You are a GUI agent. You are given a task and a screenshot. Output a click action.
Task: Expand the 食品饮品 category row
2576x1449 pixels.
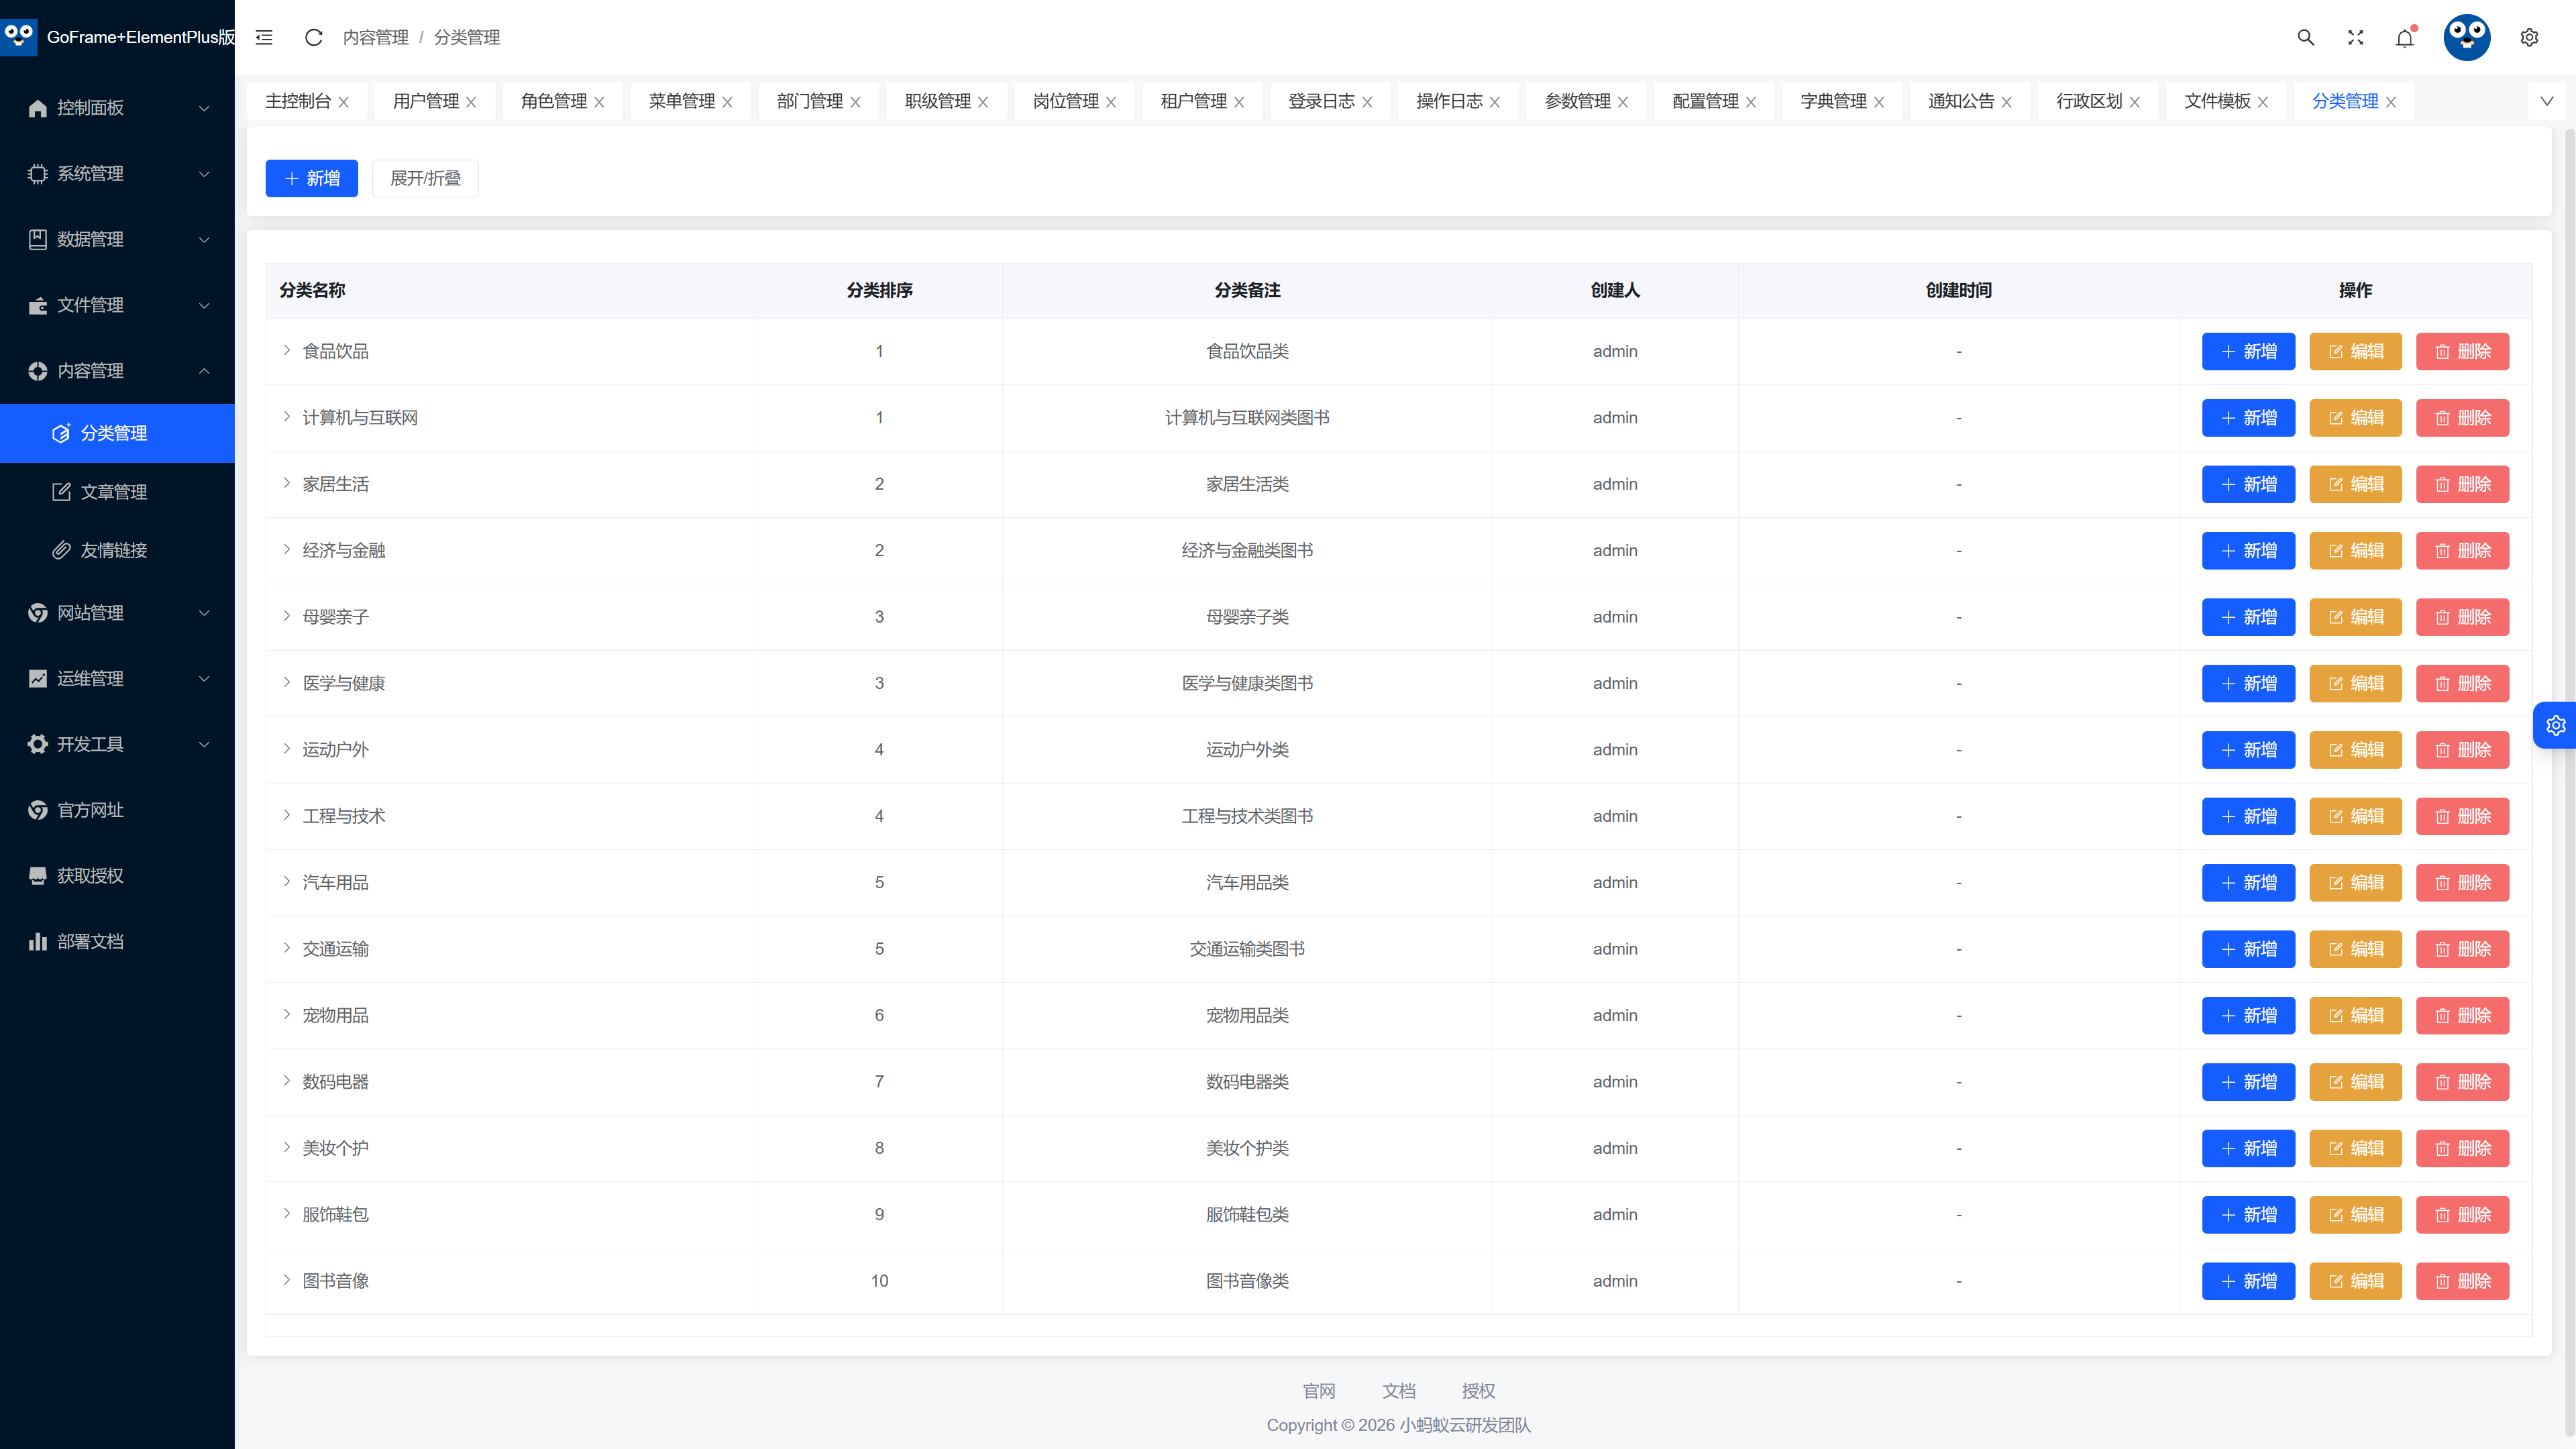286,350
